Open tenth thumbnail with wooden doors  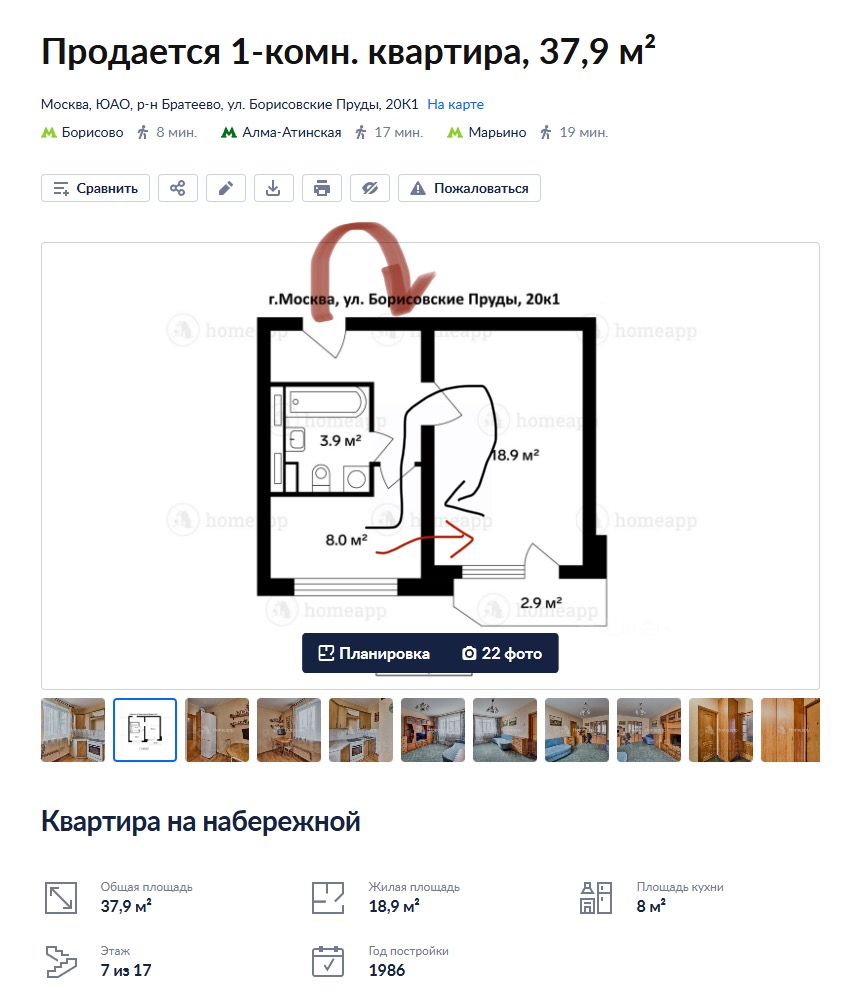coord(720,730)
